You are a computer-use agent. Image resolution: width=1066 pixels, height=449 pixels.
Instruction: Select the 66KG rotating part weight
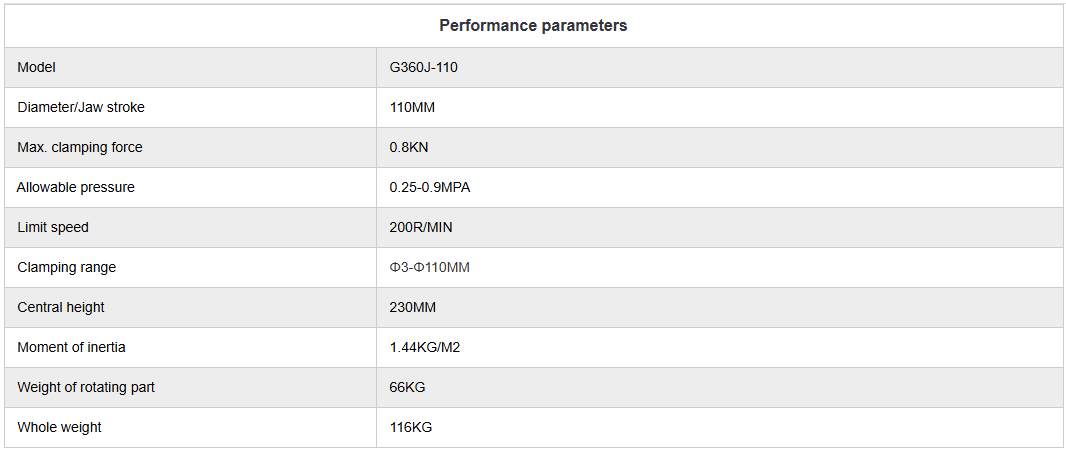point(408,387)
